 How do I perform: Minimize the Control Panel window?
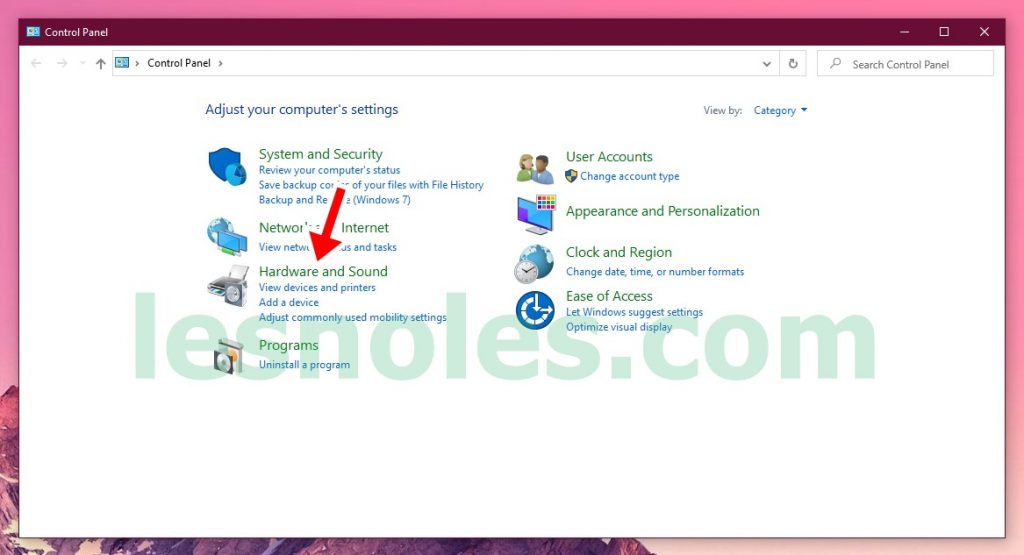(x=904, y=31)
